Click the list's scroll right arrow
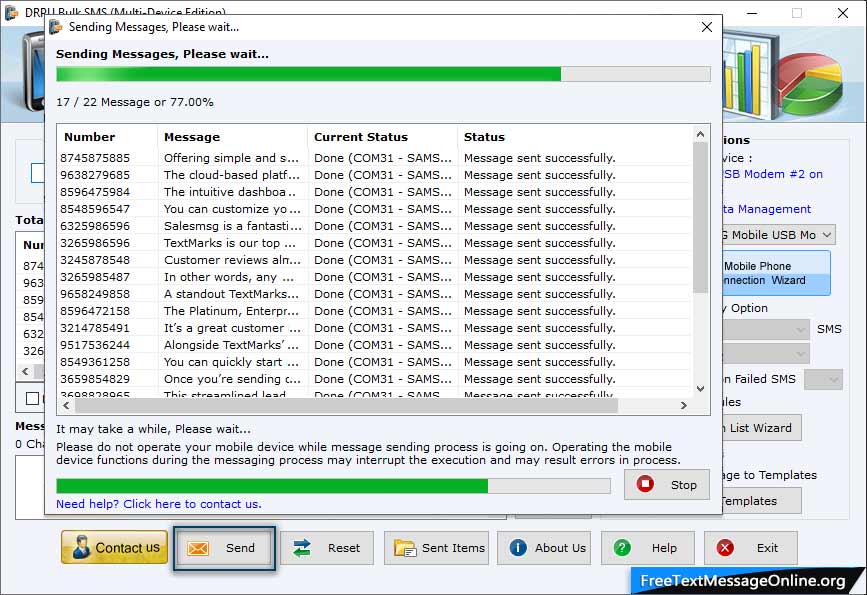The height and width of the screenshot is (595, 867). [x=683, y=405]
